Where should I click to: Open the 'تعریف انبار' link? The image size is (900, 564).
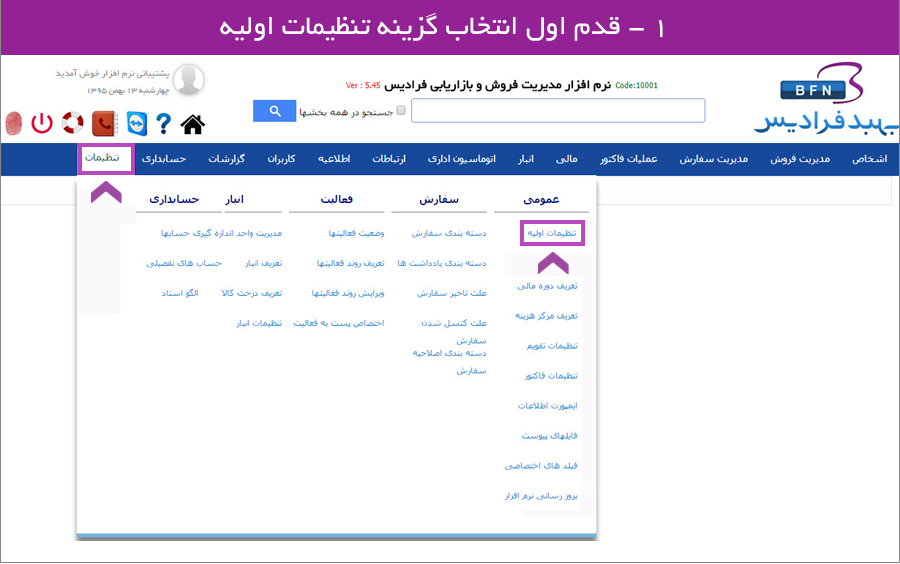264,263
